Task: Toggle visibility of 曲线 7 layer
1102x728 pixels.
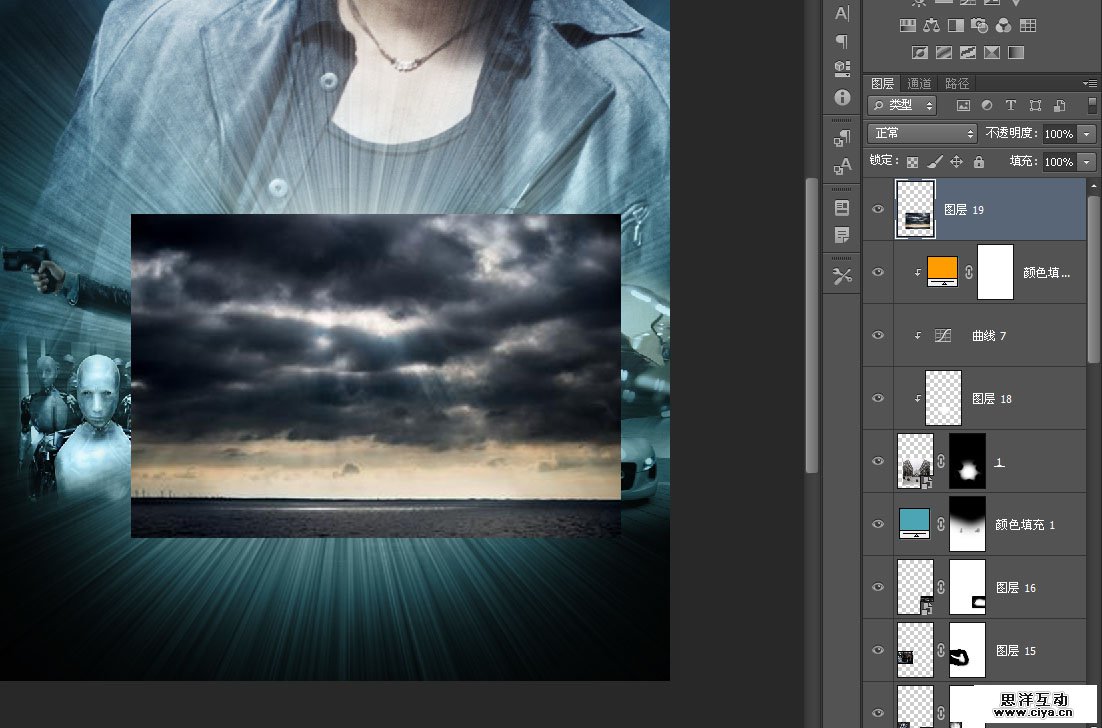Action: pos(878,335)
